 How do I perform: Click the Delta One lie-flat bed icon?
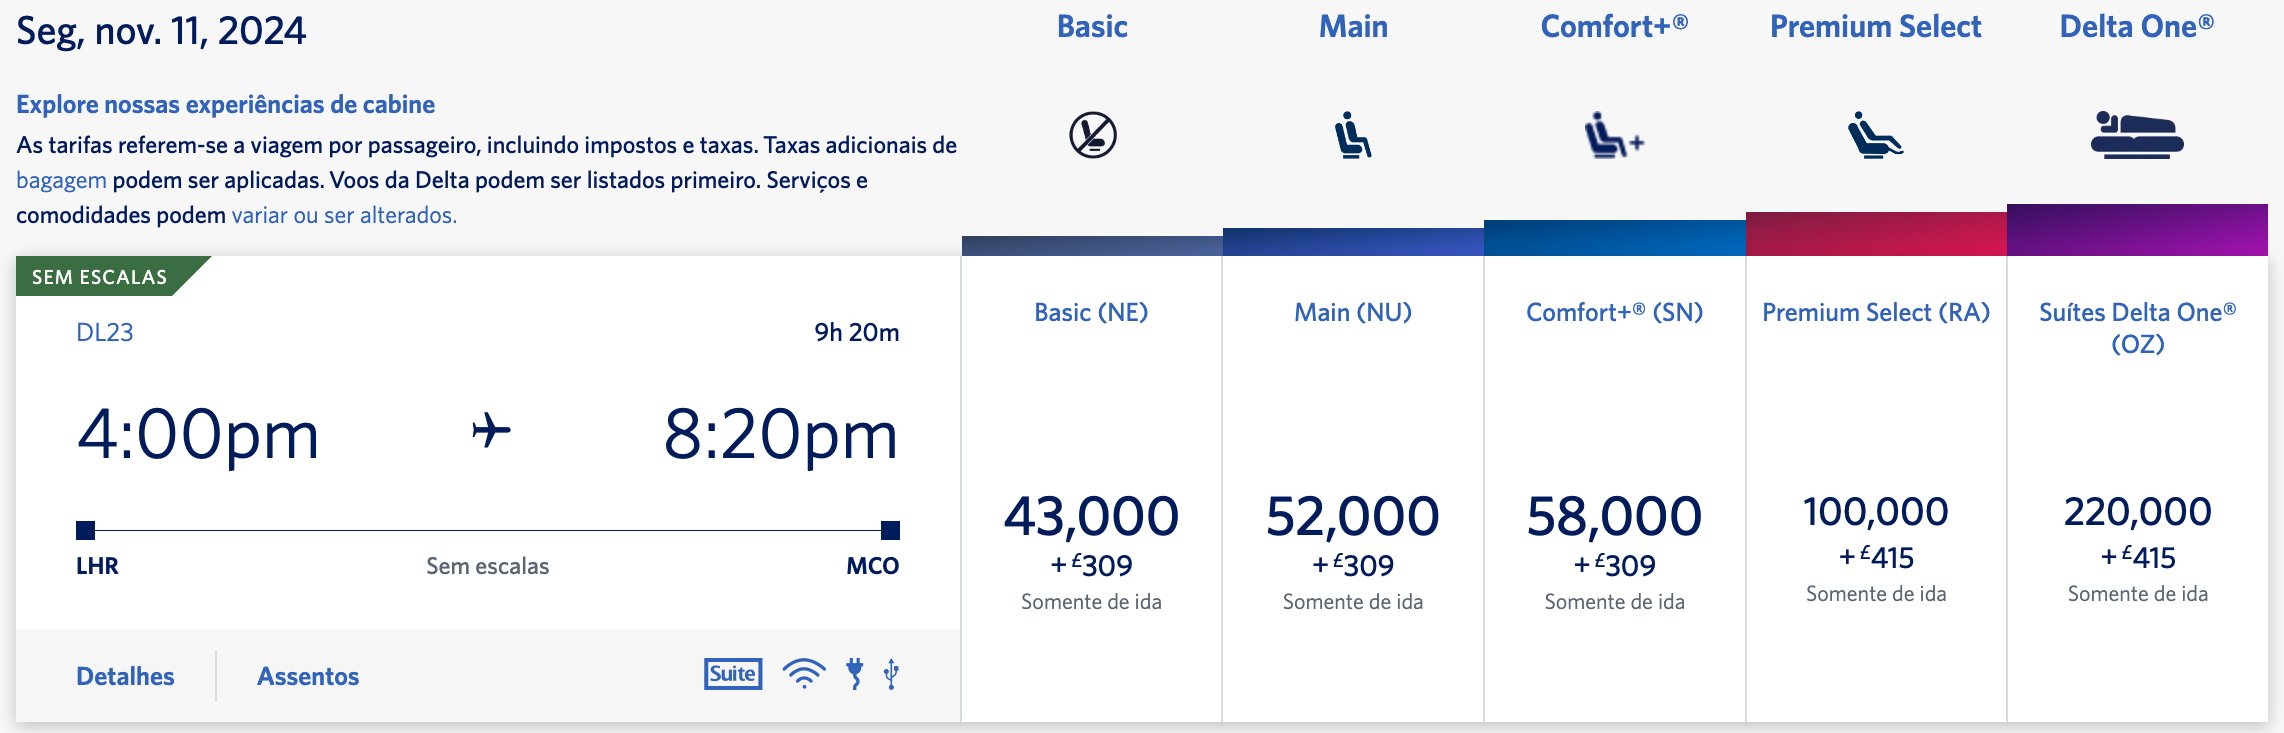click(2137, 135)
